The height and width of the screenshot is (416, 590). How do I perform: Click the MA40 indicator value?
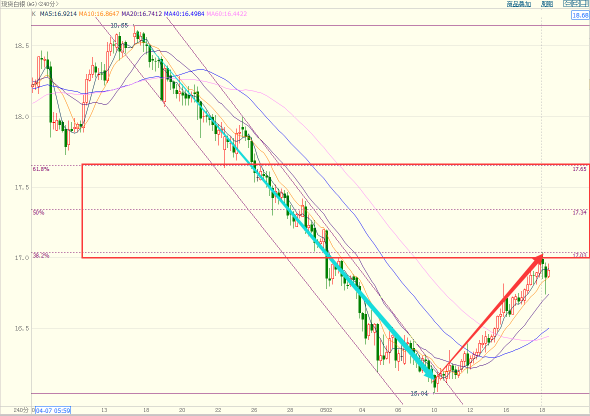pos(184,14)
